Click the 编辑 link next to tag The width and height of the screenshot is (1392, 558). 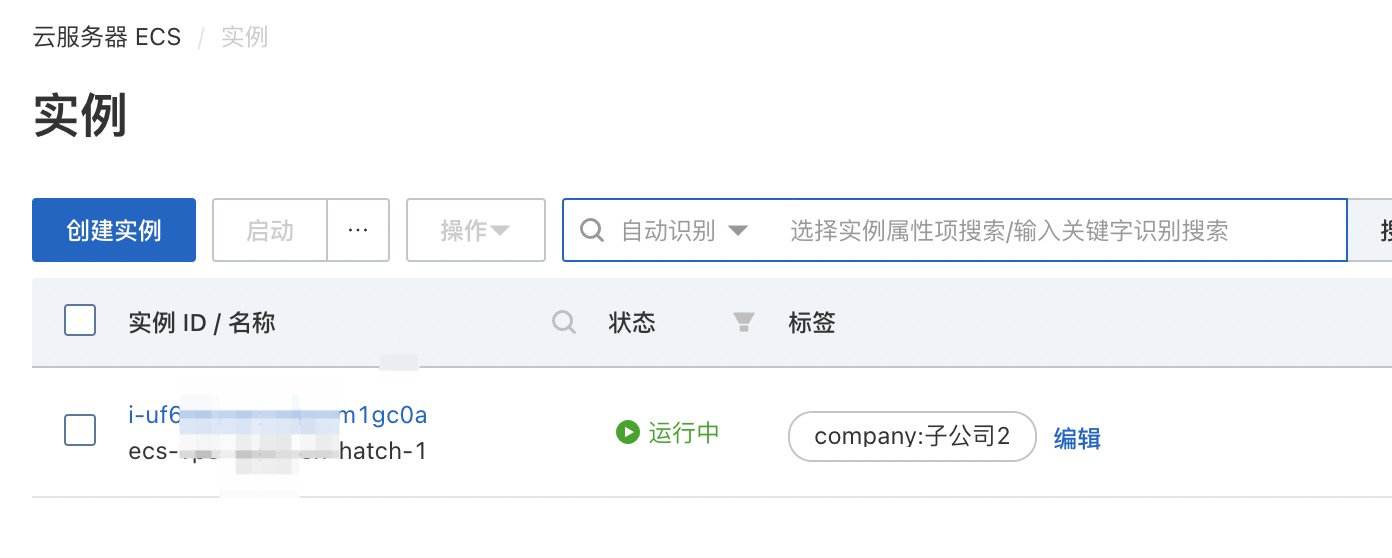(1077, 438)
